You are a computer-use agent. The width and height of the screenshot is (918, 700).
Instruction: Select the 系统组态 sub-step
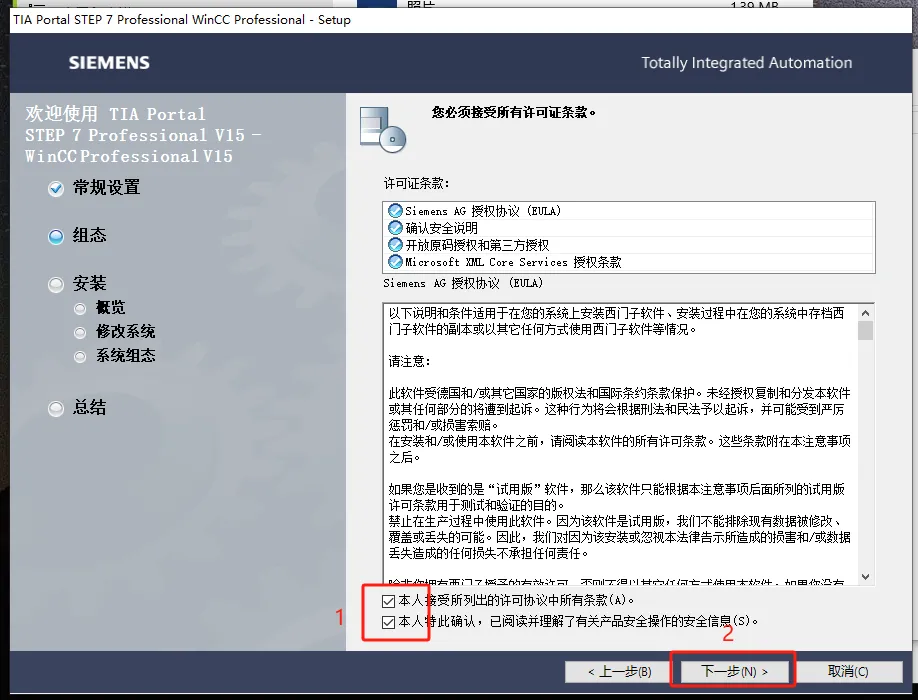pos(125,356)
